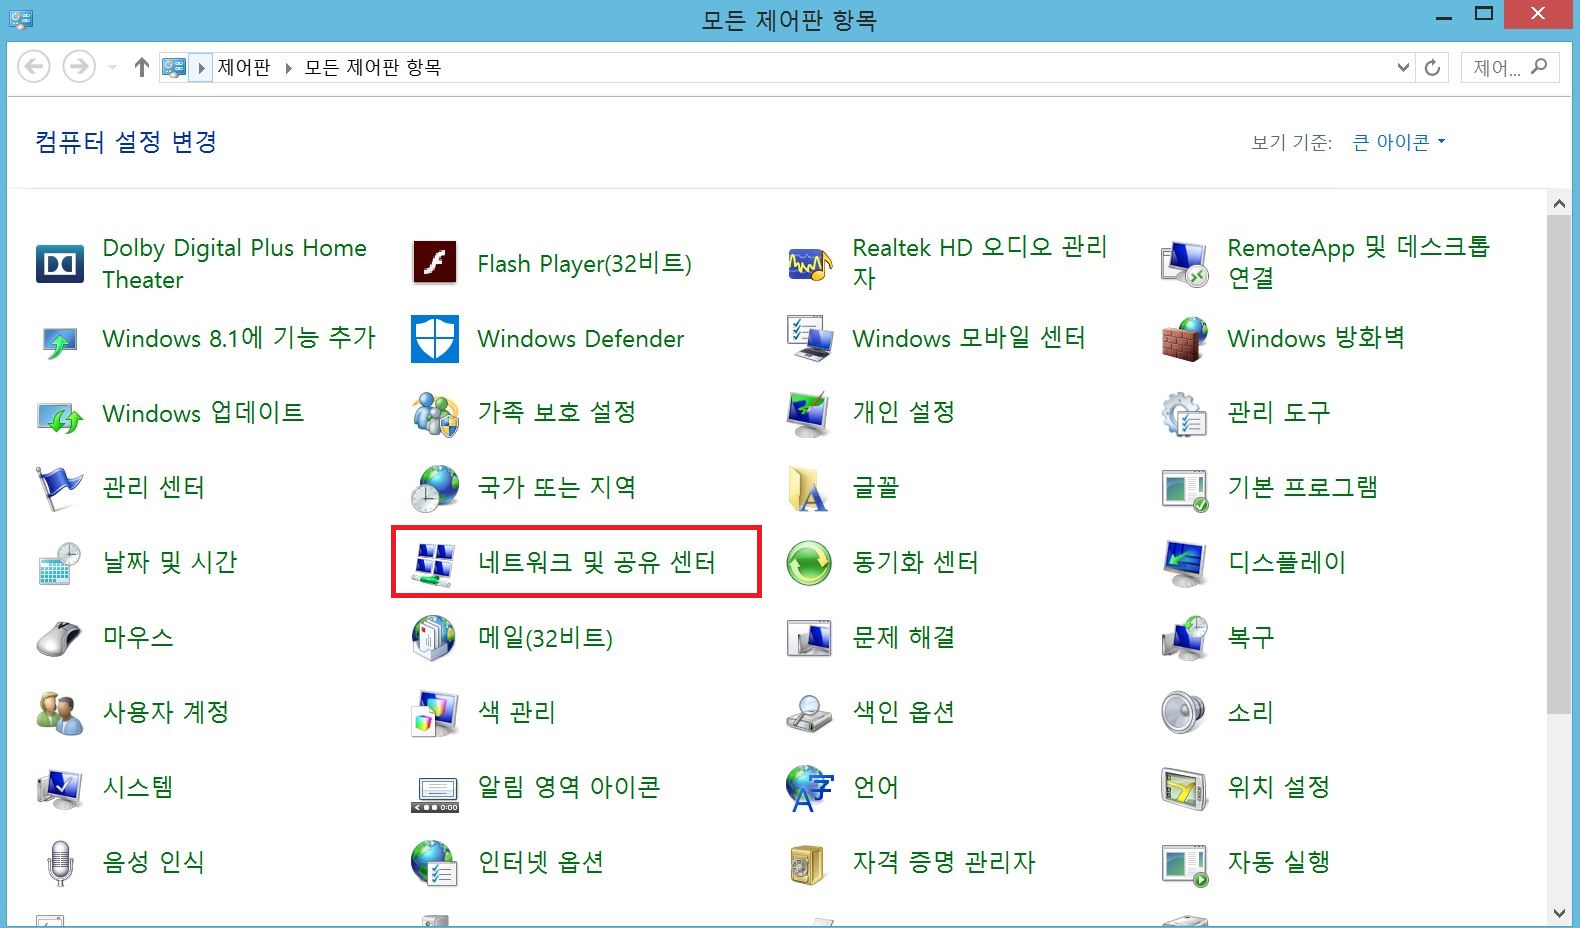The height and width of the screenshot is (928, 1580).
Task: Open the 큰 아이콘 view dropdown
Action: pos(1399,142)
